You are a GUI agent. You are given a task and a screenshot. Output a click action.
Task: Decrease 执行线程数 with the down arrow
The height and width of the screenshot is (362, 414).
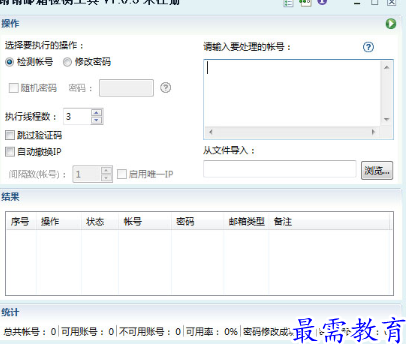pyautogui.click(x=96, y=120)
